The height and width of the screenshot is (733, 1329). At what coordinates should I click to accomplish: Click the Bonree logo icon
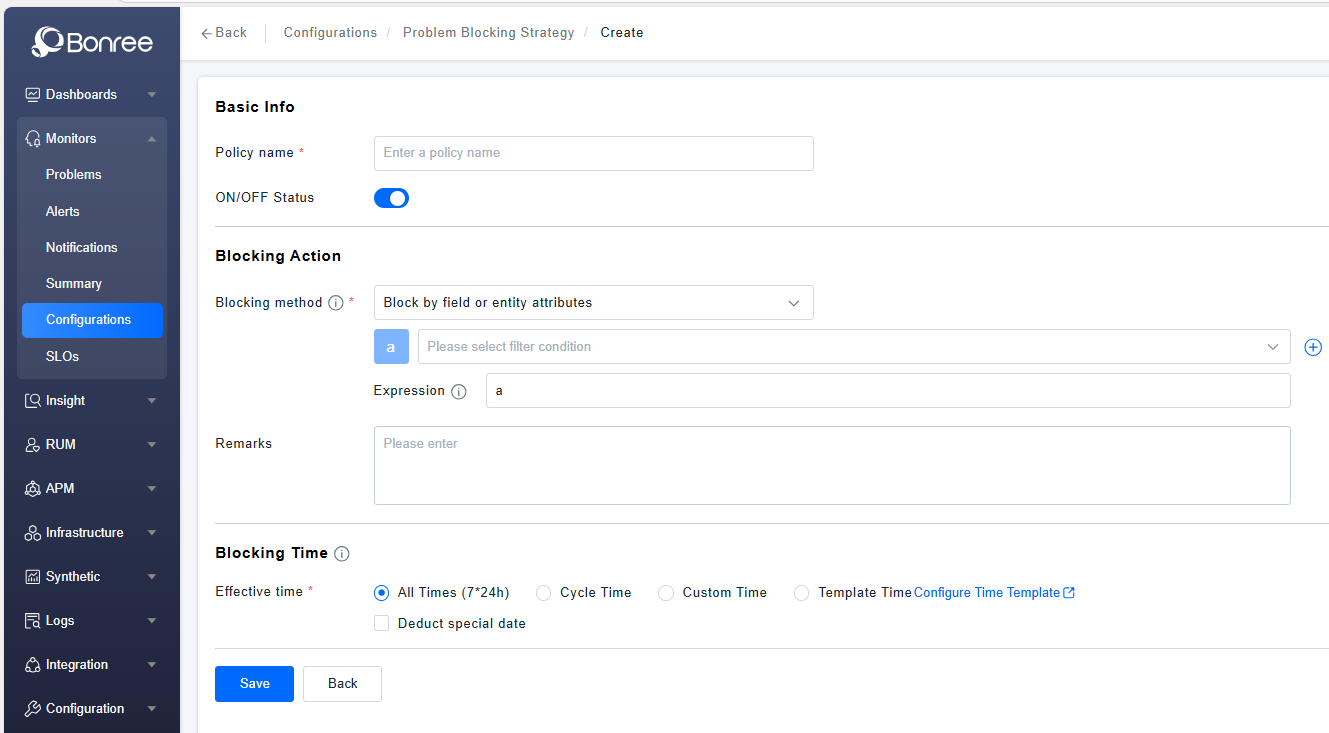[48, 41]
